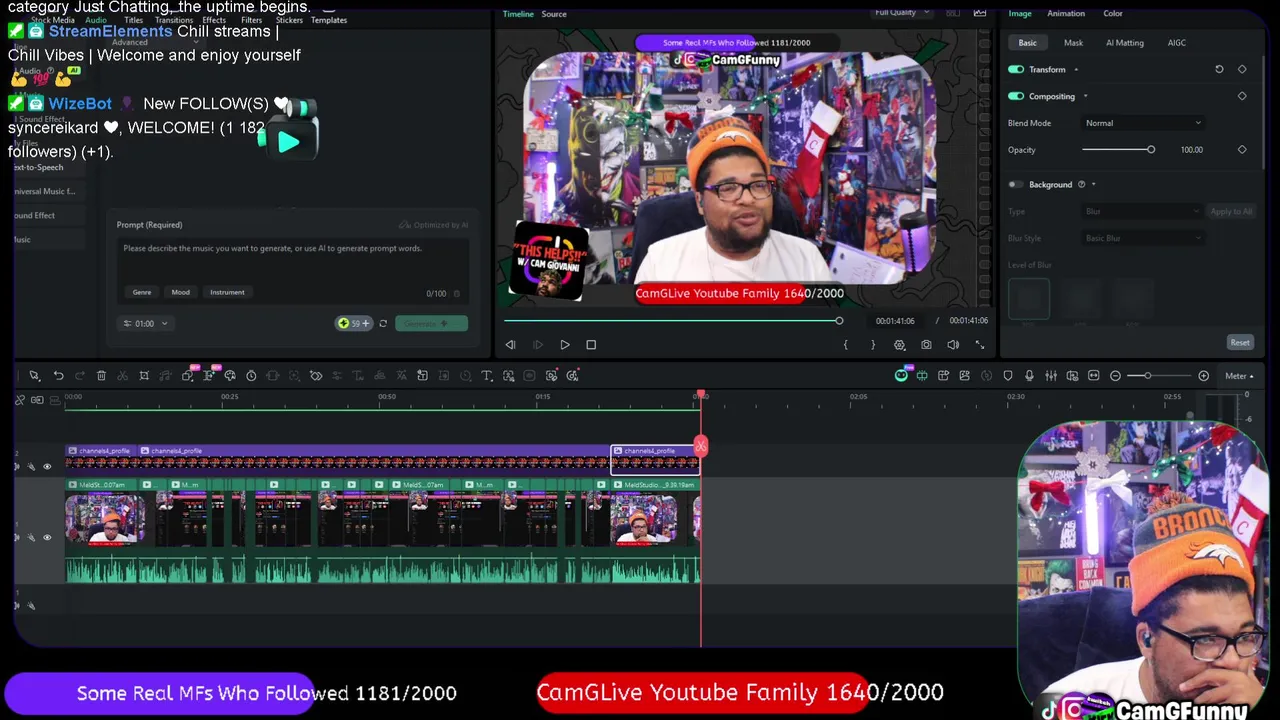
Task: Click the trash delete icon in timeline toolbar
Action: point(101,375)
